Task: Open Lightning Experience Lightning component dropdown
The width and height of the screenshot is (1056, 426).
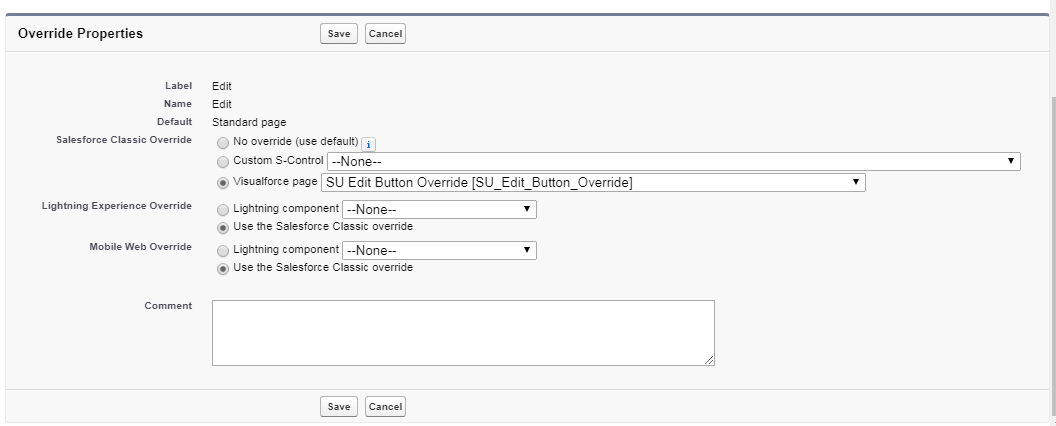Action: (439, 209)
